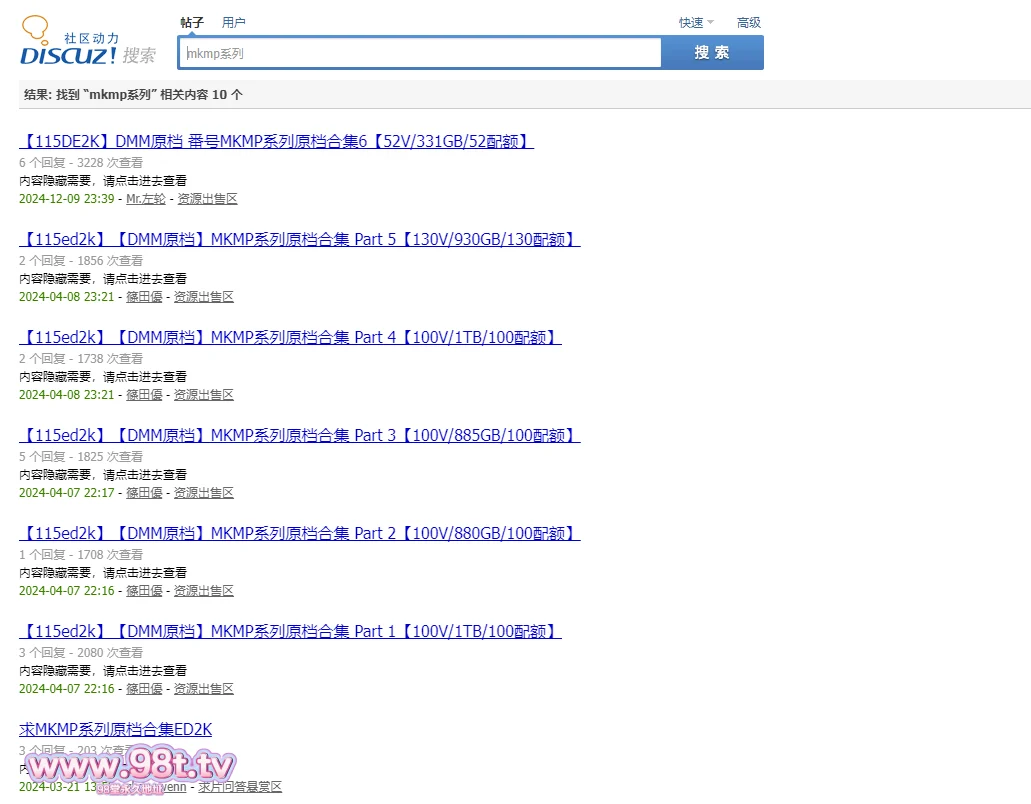The image size is (1031, 804).
Task: View author 篠田優 under Part 5 result
Action: pyautogui.click(x=144, y=297)
